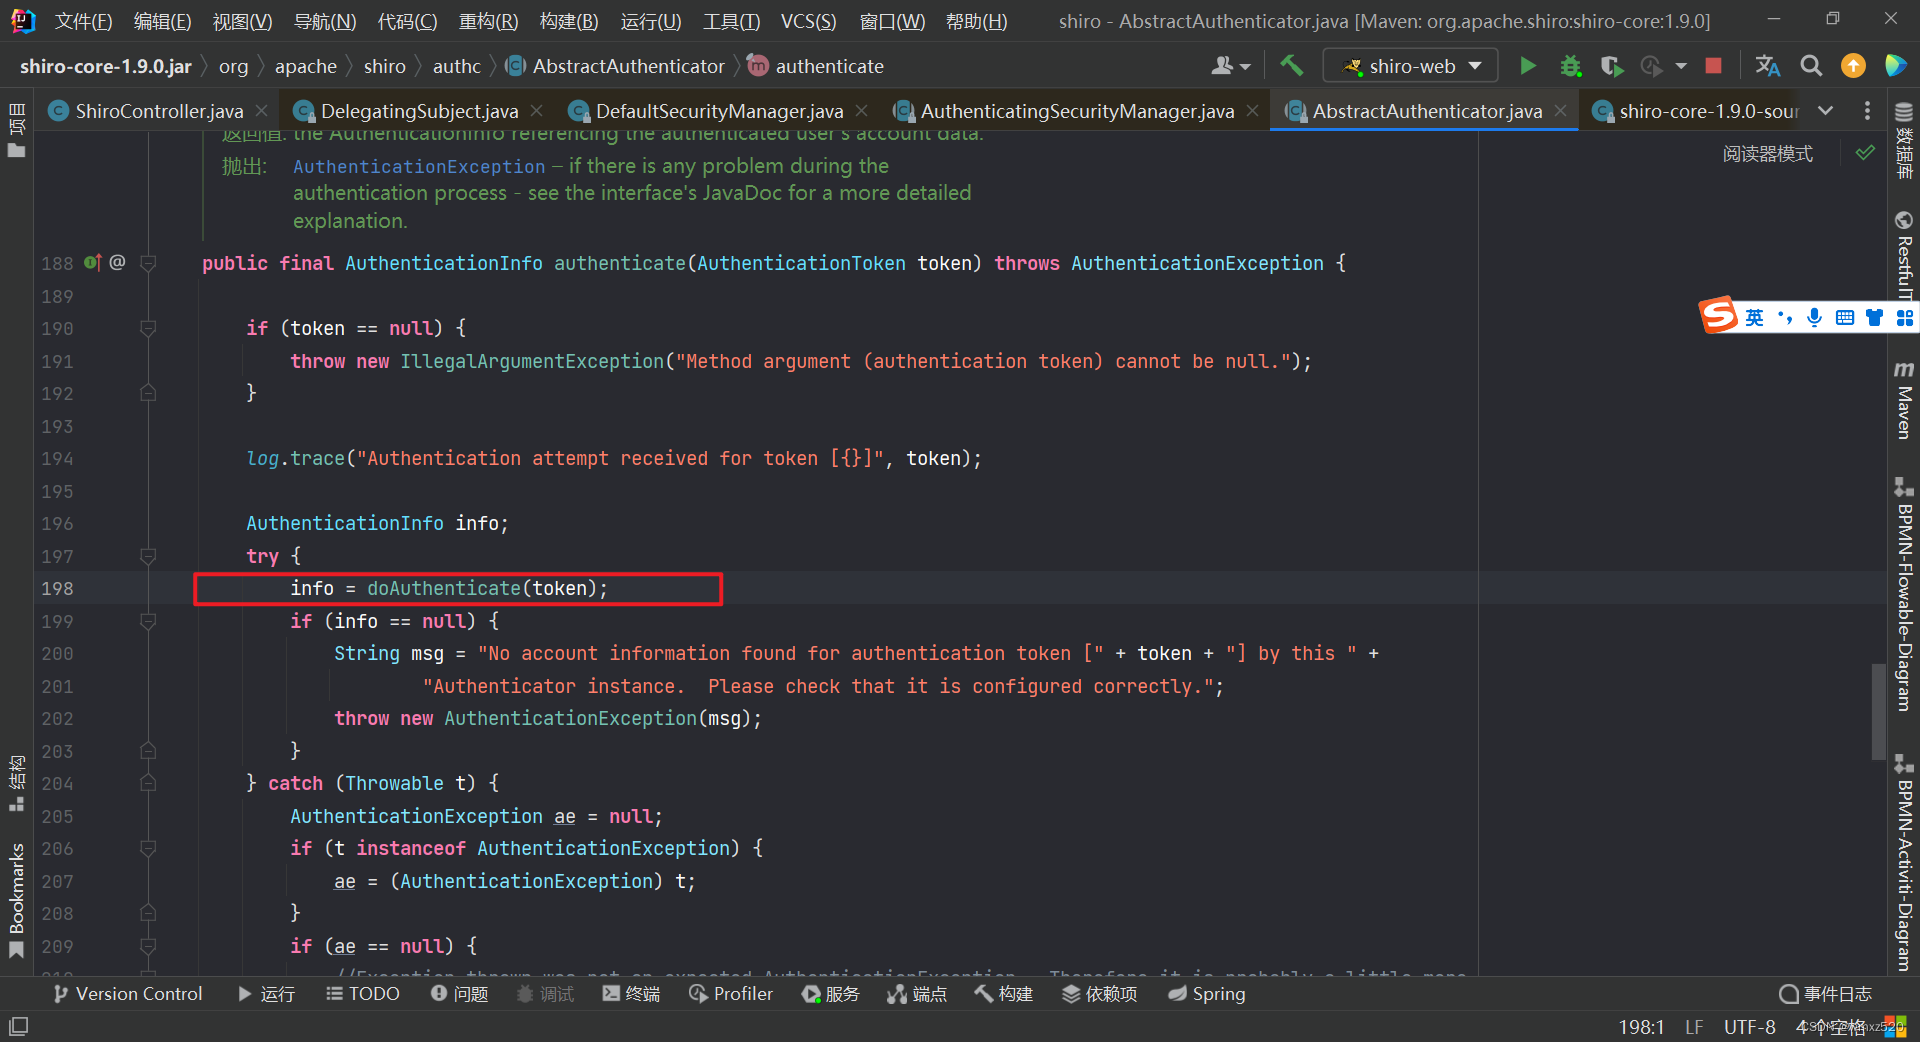The width and height of the screenshot is (1920, 1042).
Task: Collapse the authenticate method fold marker line 188
Action: [148, 263]
